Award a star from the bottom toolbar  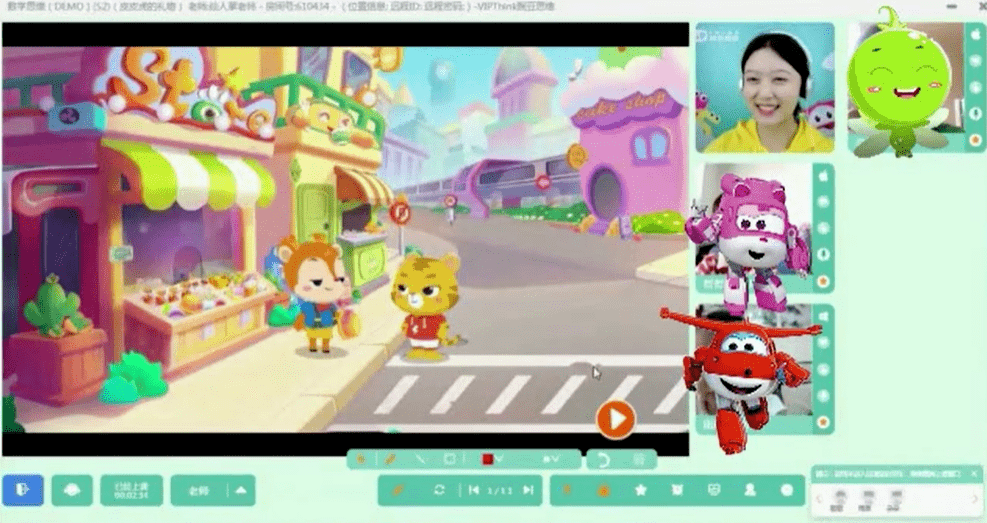click(641, 490)
